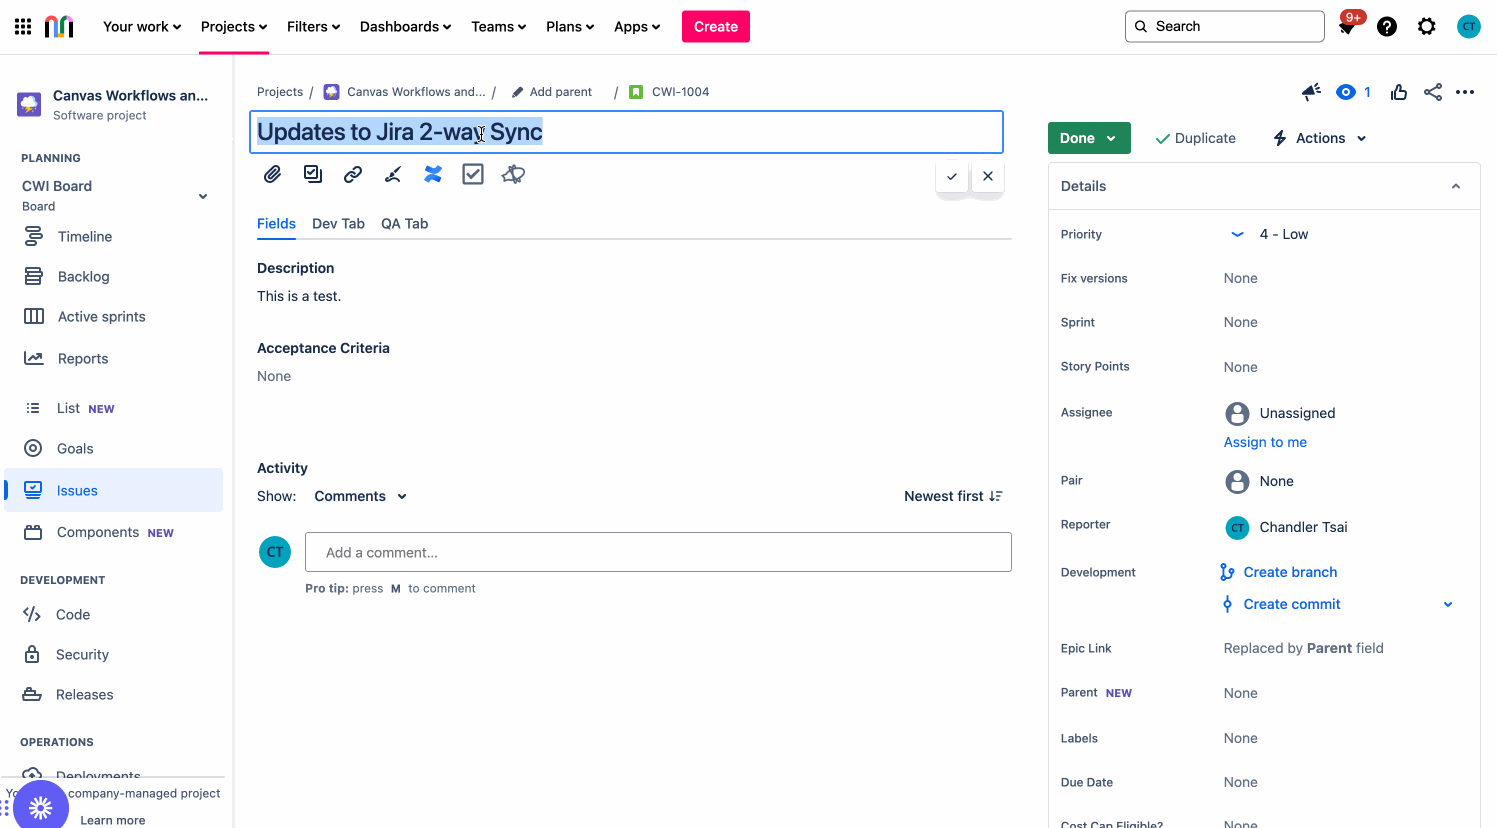
Task: Click the attach paperclip icon
Action: pyautogui.click(x=272, y=174)
